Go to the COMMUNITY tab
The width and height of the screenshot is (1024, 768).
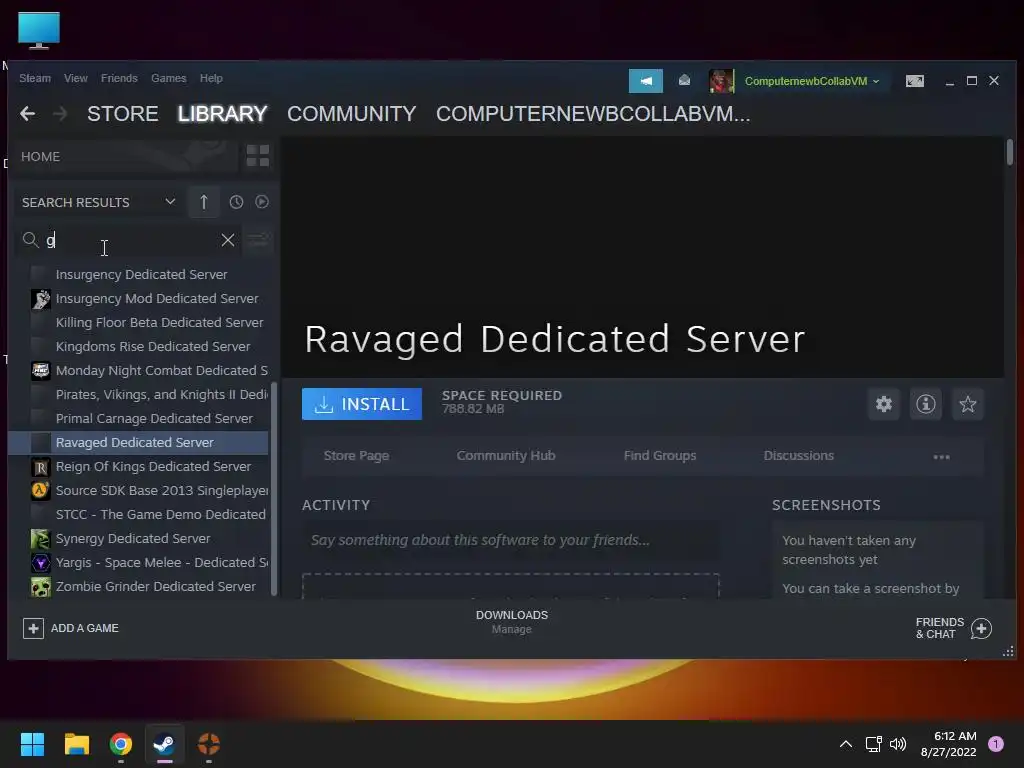(x=351, y=114)
